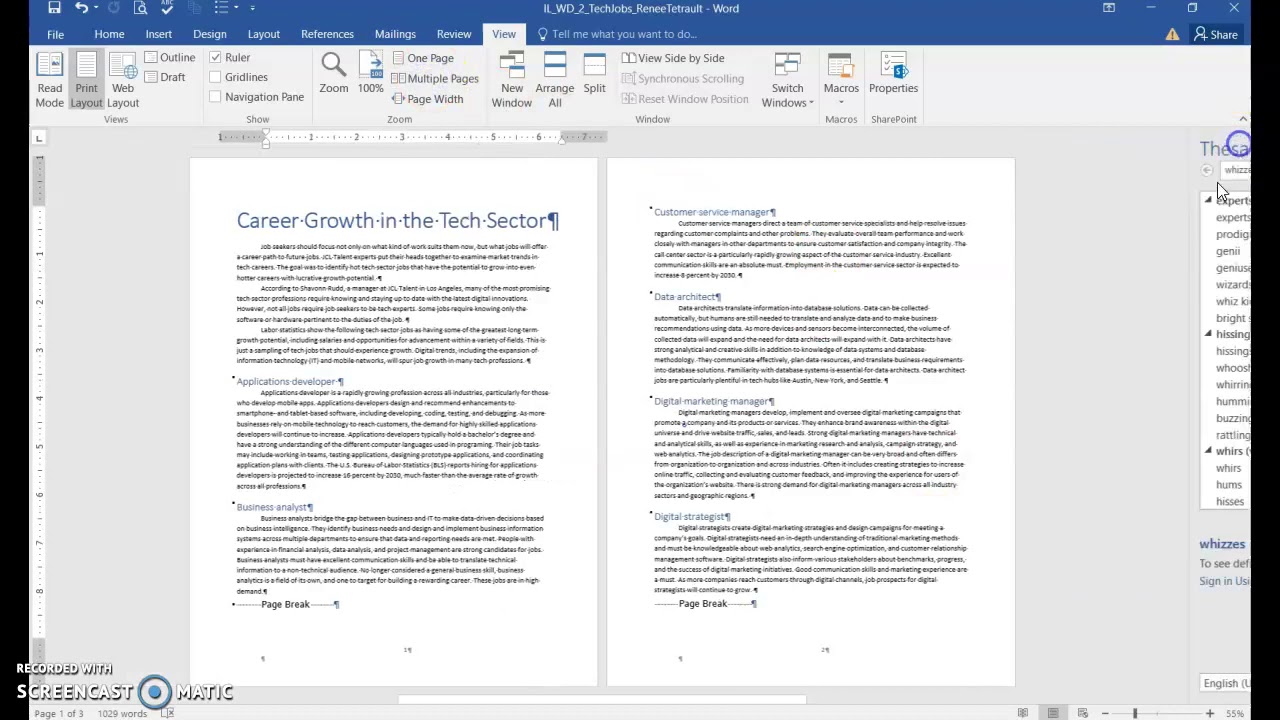Switch to Outline view
Screen dimensions: 1280x720
[170, 58]
